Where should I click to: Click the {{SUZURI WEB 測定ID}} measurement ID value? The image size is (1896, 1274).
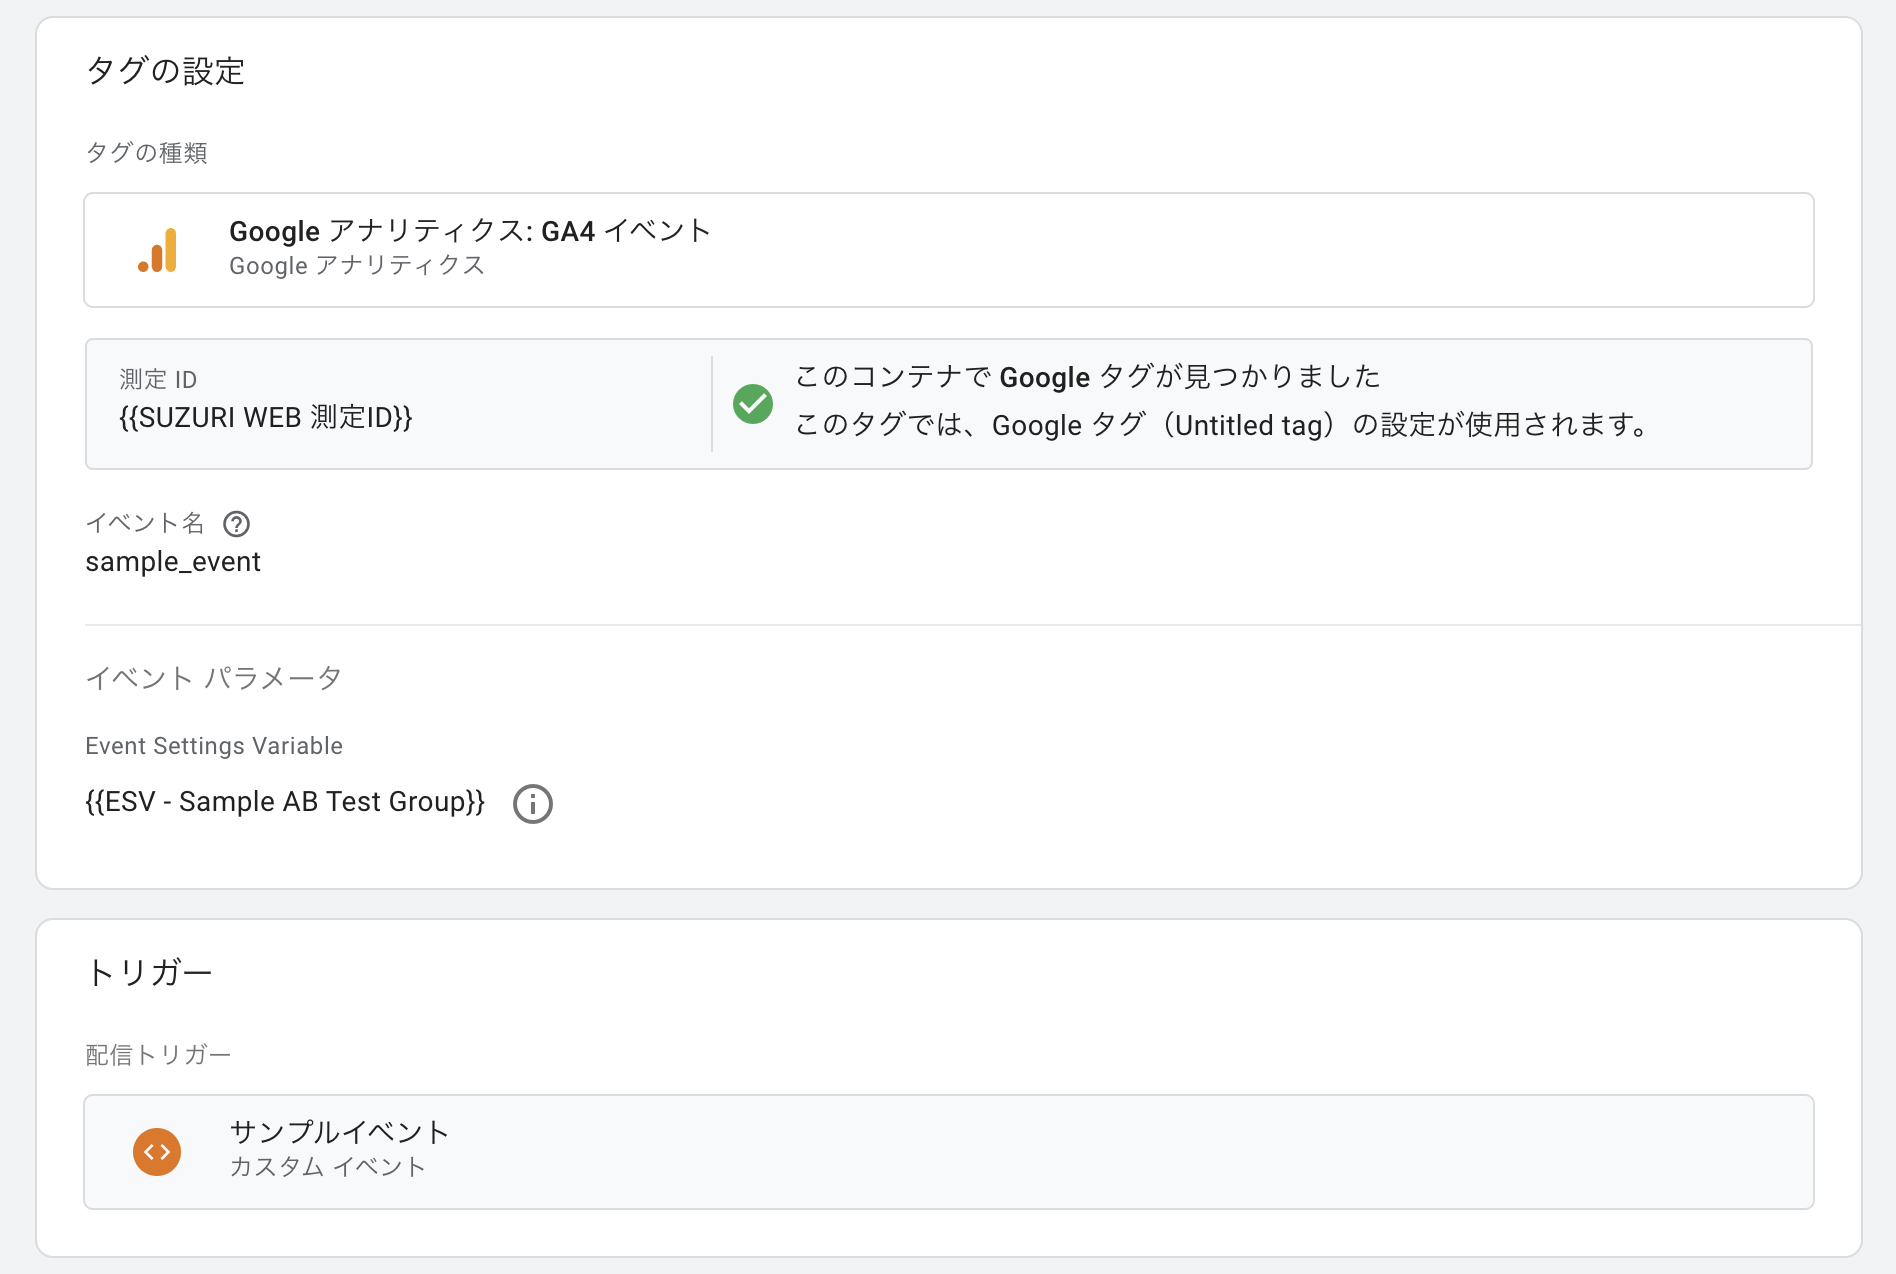[x=265, y=418]
